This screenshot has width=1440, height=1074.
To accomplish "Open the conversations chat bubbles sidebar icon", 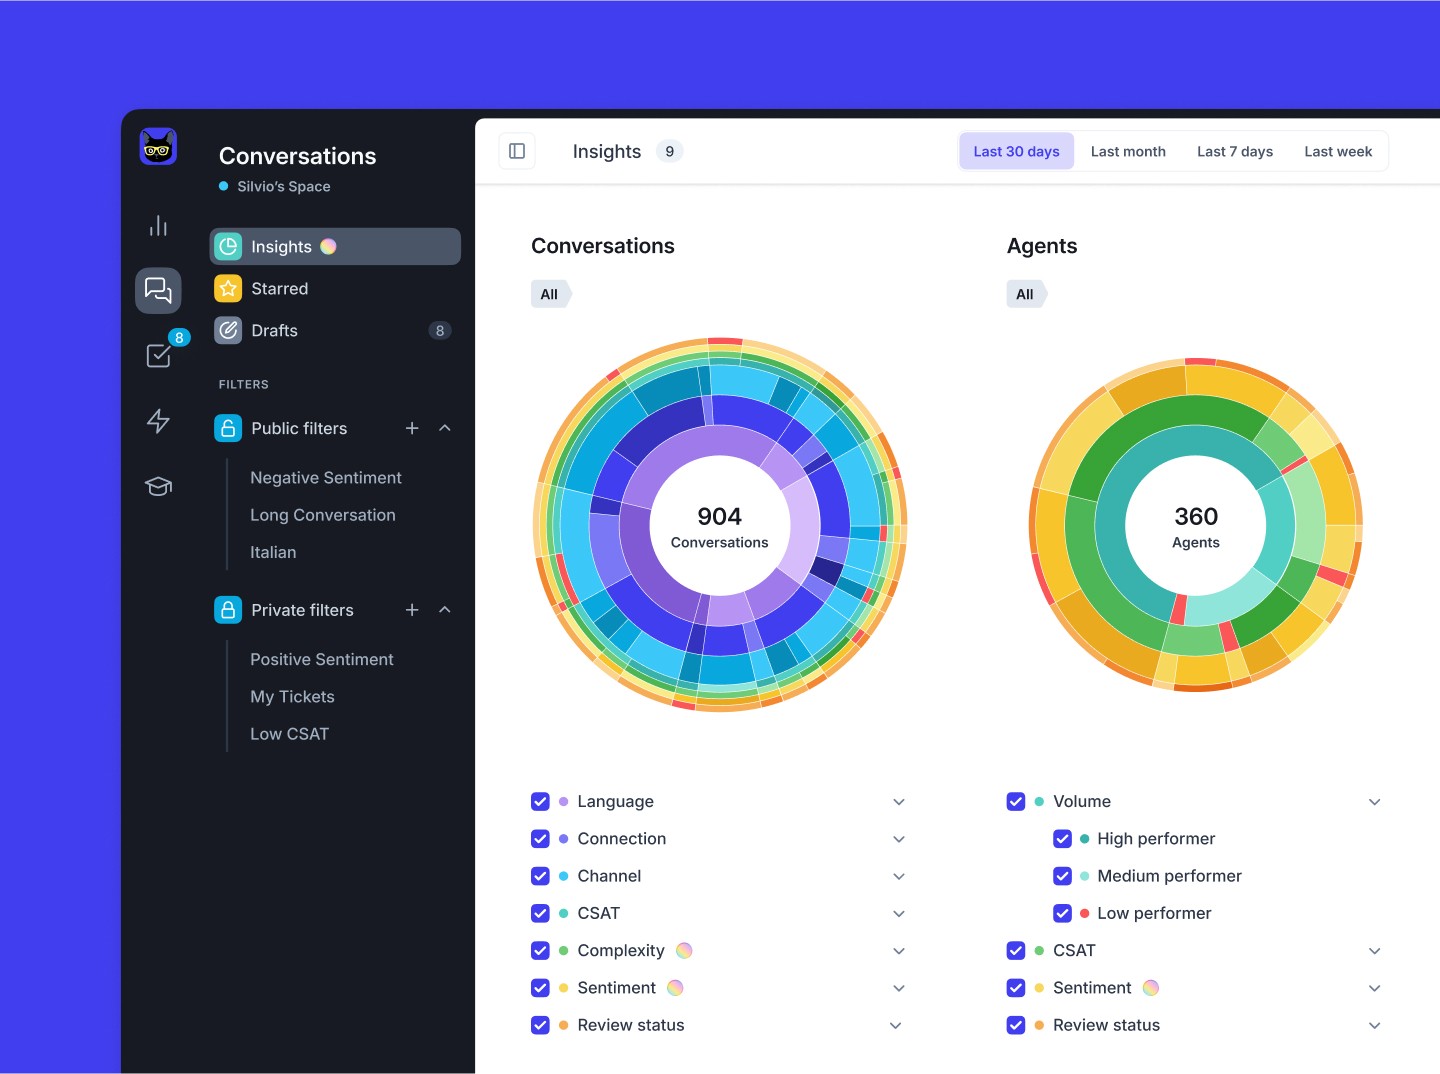I will 158,291.
